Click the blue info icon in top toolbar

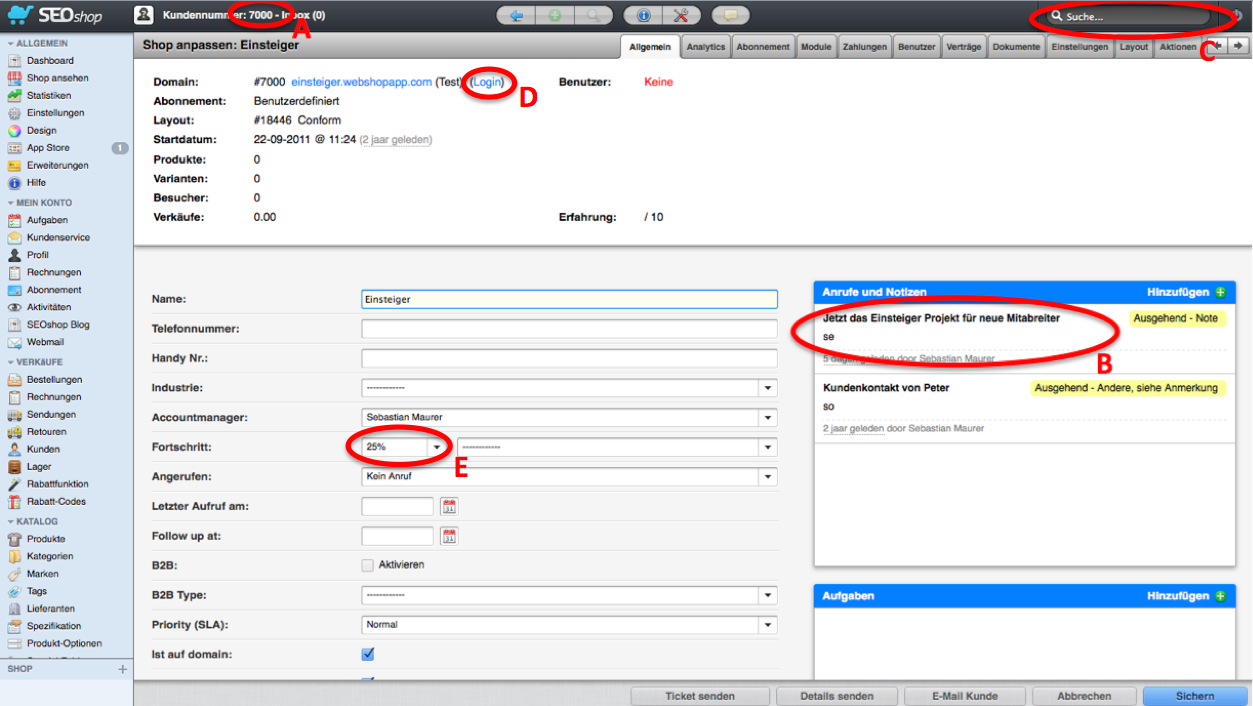tap(644, 16)
